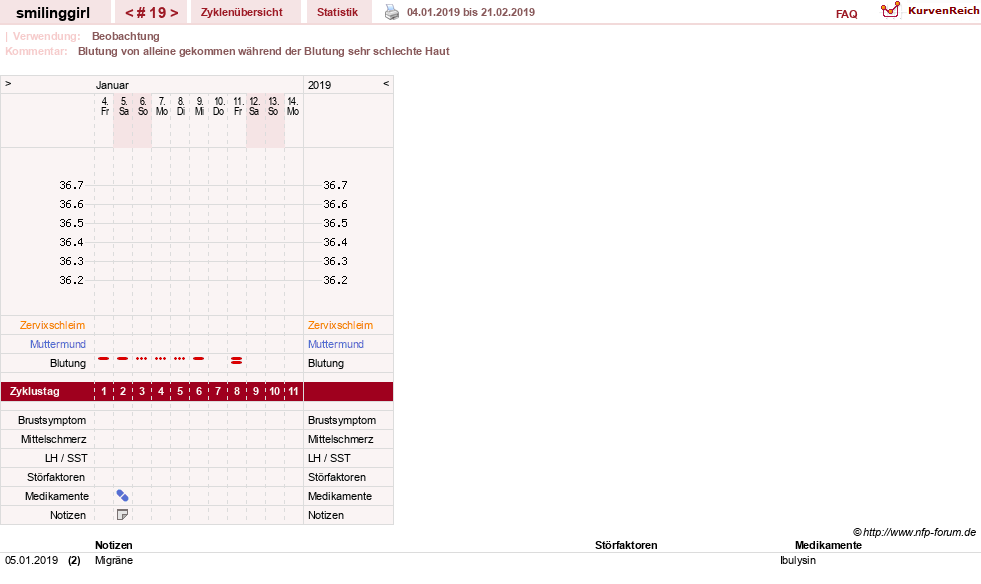981x584 pixels.
Task: Click the date range 04.01.2019 bis 21.02.2019
Action: pos(470,12)
